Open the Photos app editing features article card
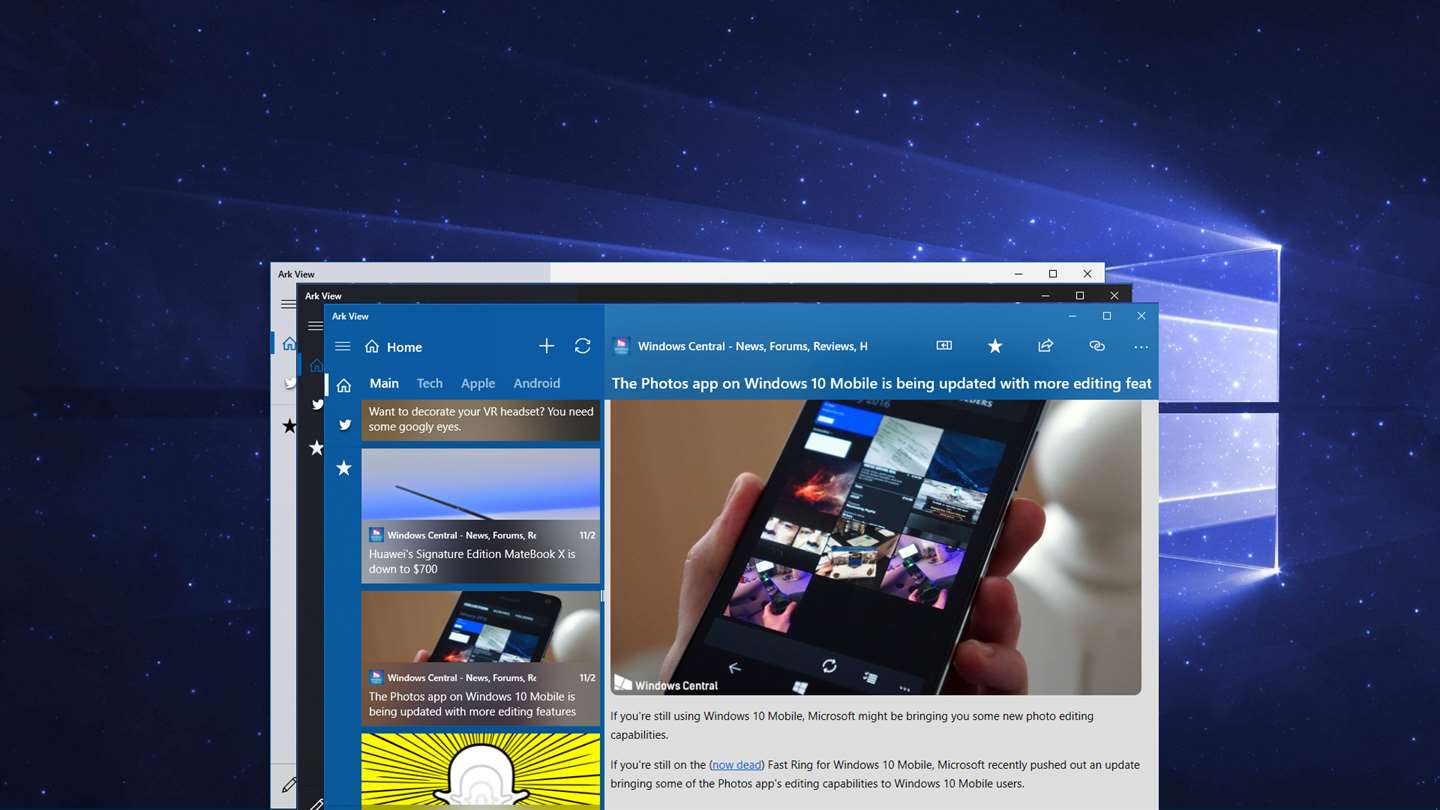The height and width of the screenshot is (810, 1440). click(481, 658)
